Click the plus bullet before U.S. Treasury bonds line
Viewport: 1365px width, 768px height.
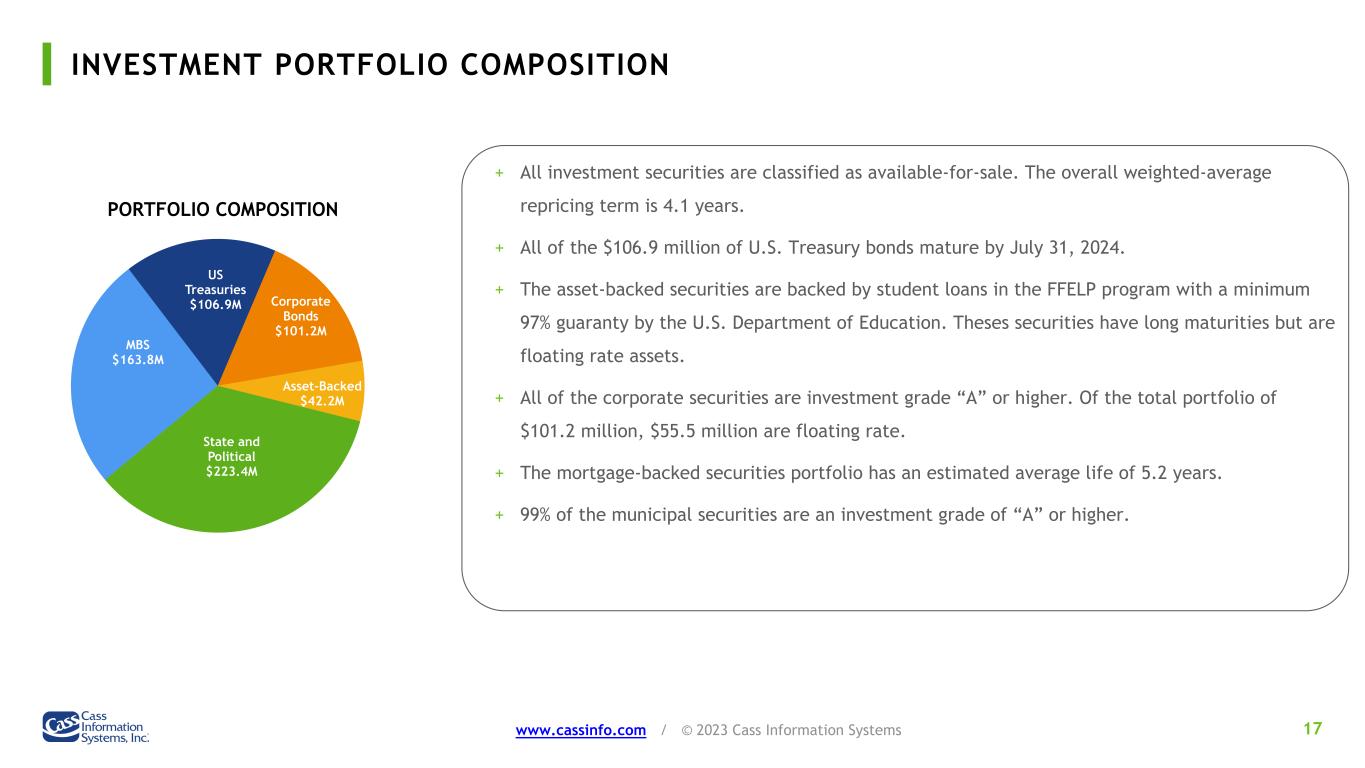[x=499, y=248]
